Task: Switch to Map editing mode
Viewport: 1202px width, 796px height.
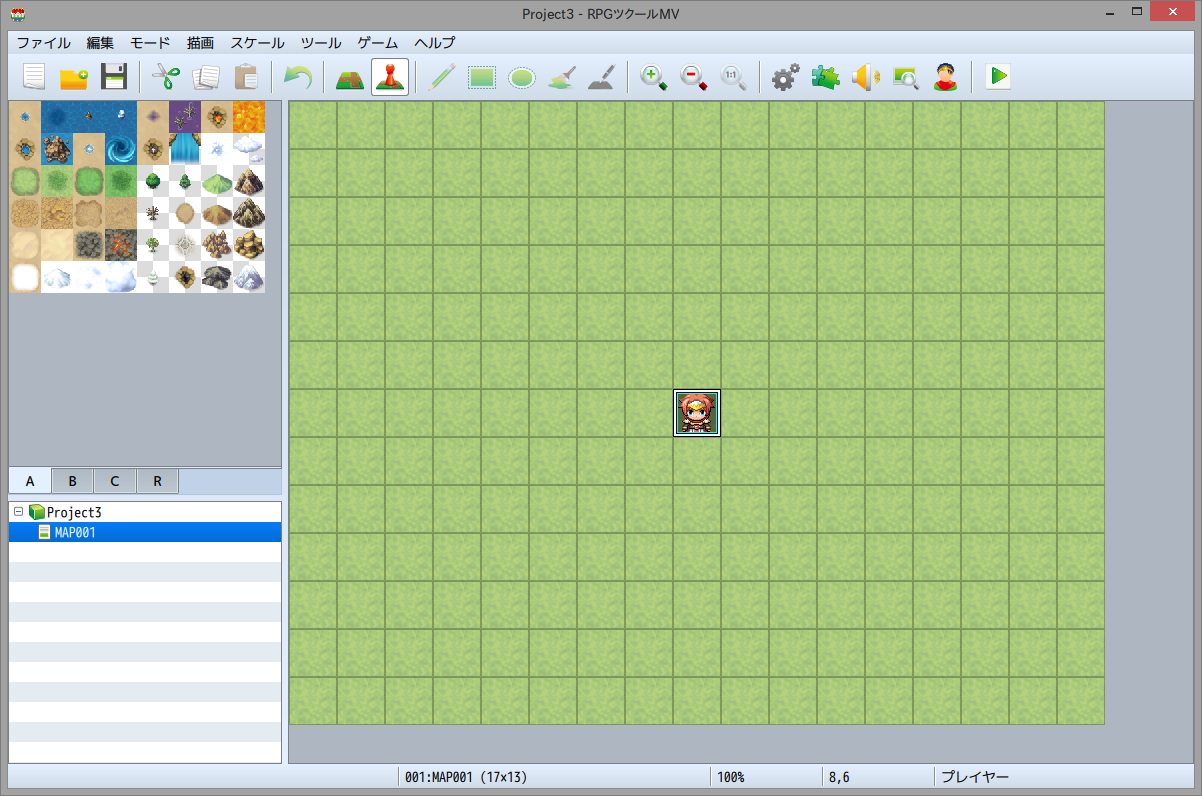Action: coord(349,77)
